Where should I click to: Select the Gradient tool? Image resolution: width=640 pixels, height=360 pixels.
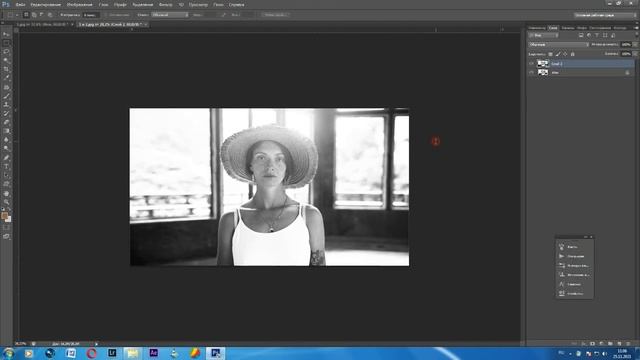click(x=6, y=131)
